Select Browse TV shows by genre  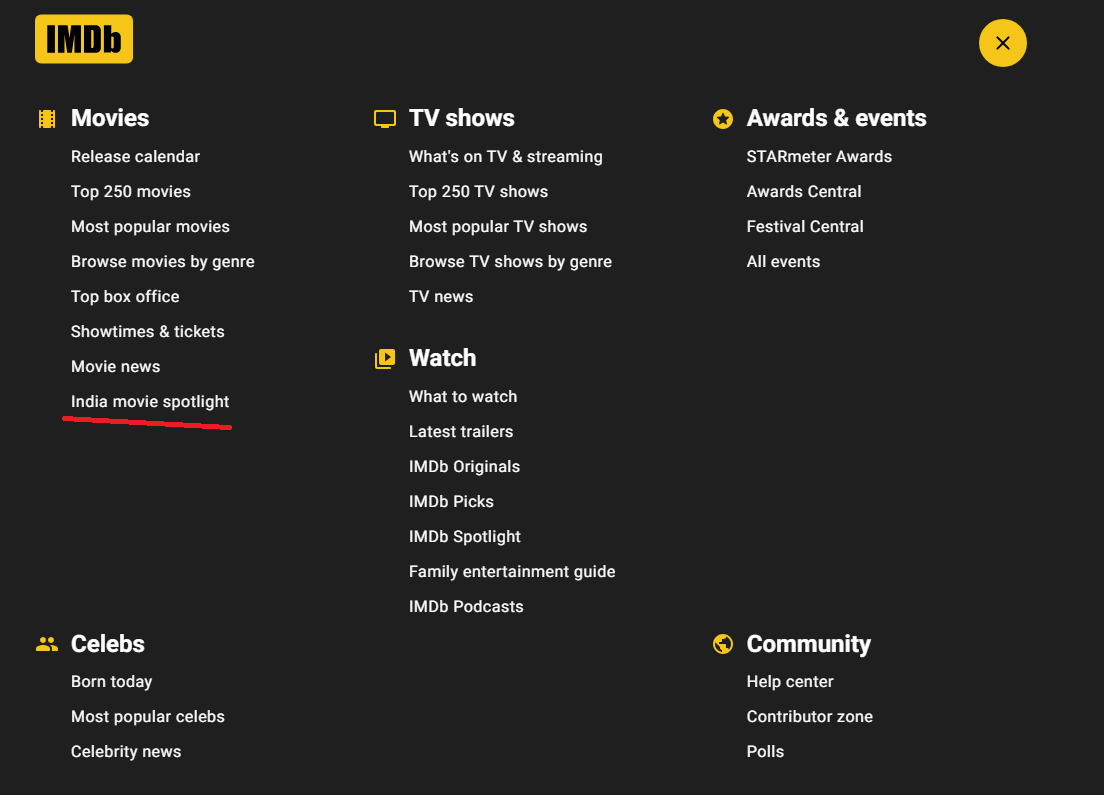pyautogui.click(x=510, y=262)
